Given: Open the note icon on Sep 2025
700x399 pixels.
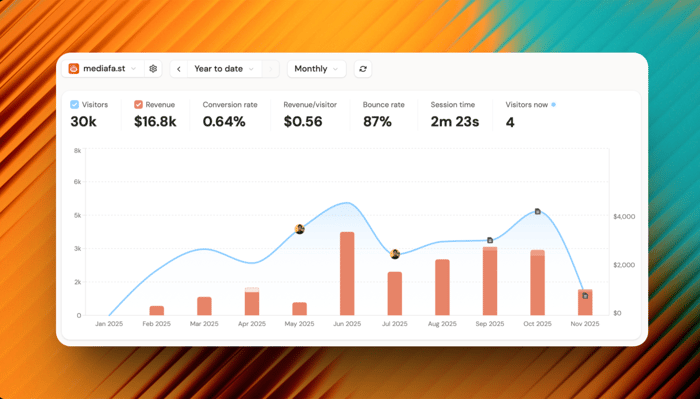Looking at the screenshot, I should (490, 240).
